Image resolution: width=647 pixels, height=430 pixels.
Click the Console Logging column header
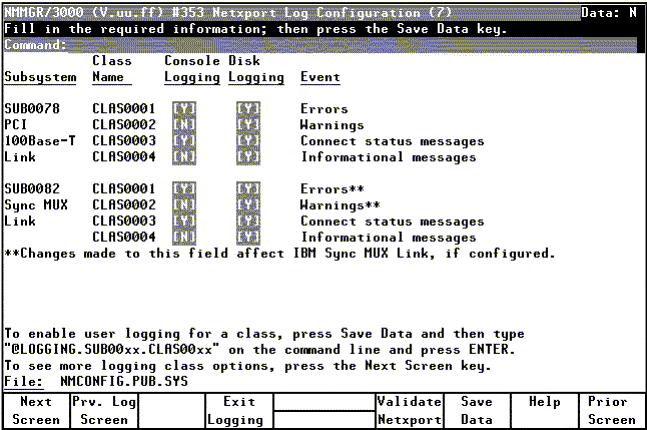pos(192,69)
